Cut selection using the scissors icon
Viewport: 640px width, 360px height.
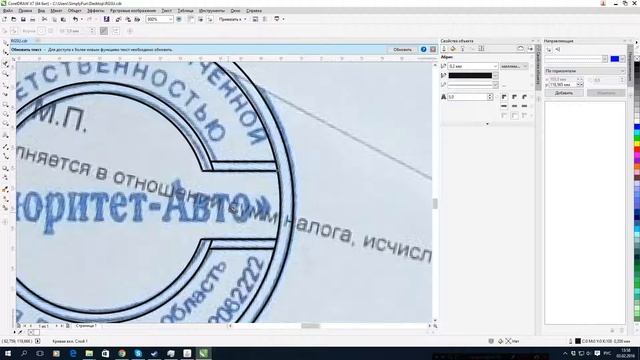[44, 19]
